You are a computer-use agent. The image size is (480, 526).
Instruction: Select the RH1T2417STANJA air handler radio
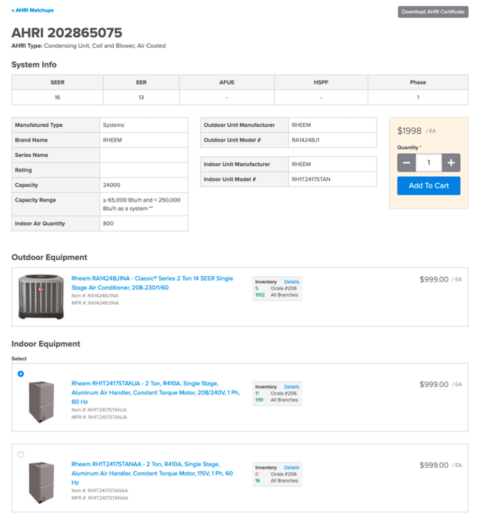[21, 374]
